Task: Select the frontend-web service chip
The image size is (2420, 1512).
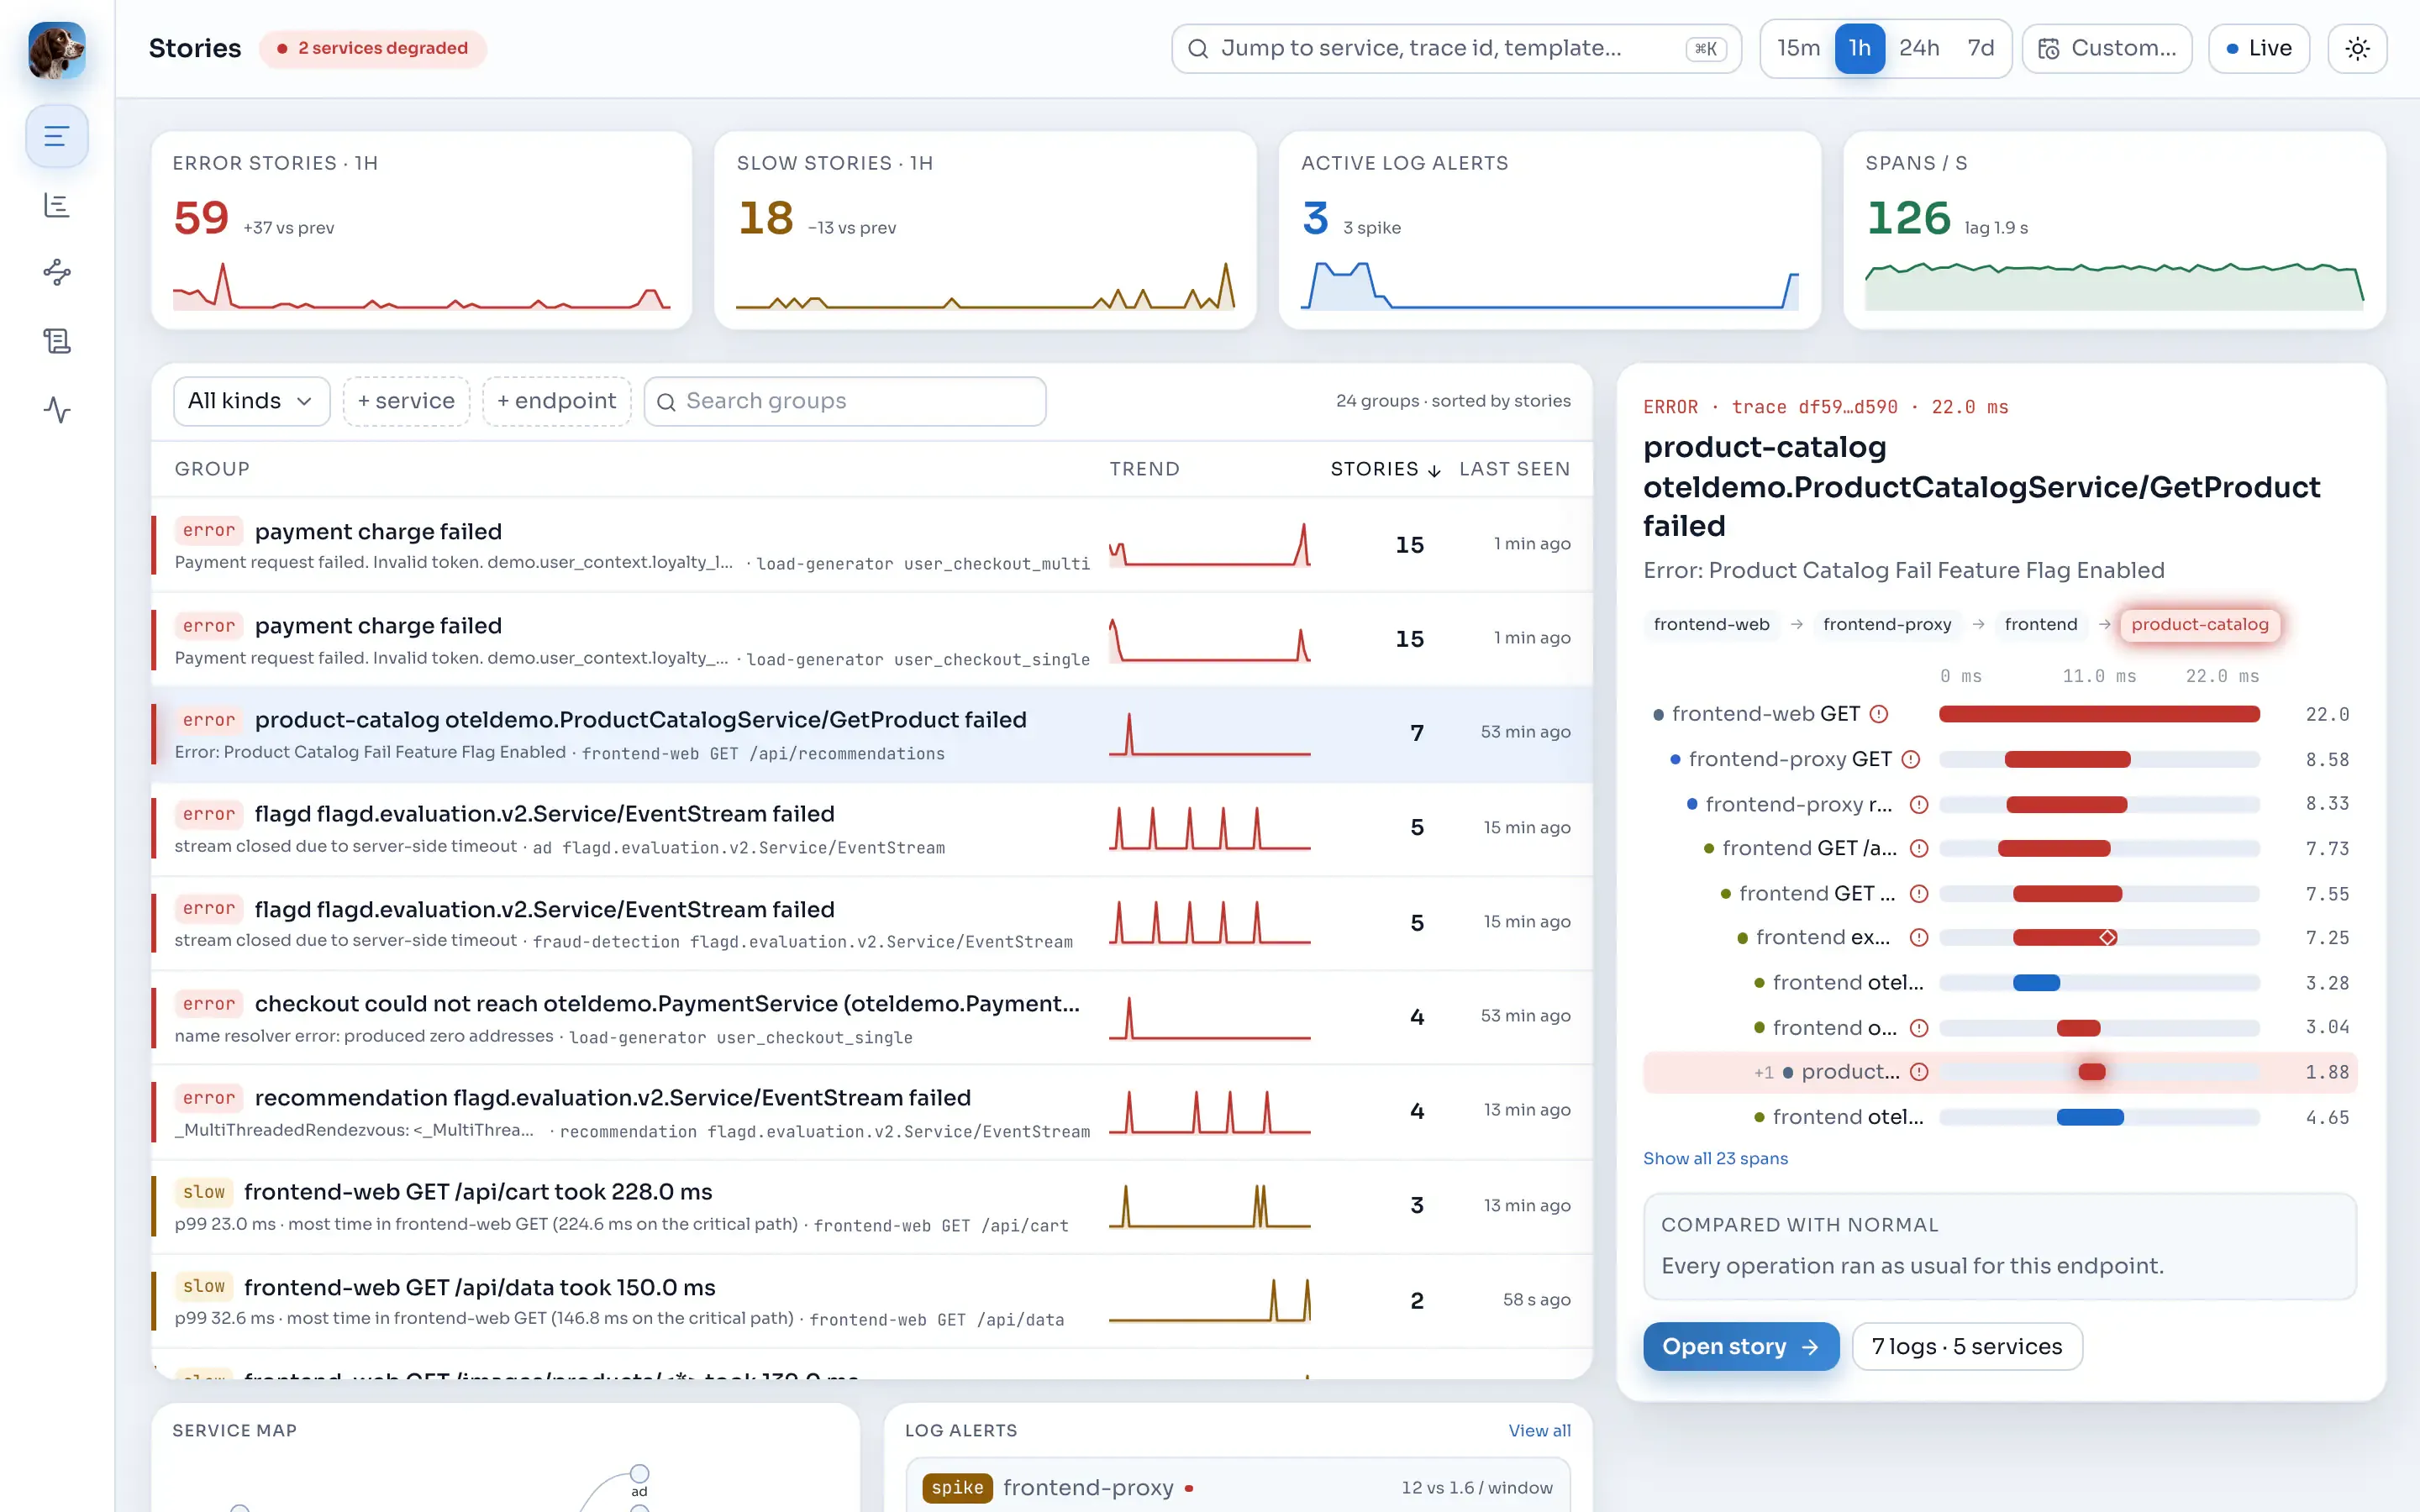Action: [1711, 624]
